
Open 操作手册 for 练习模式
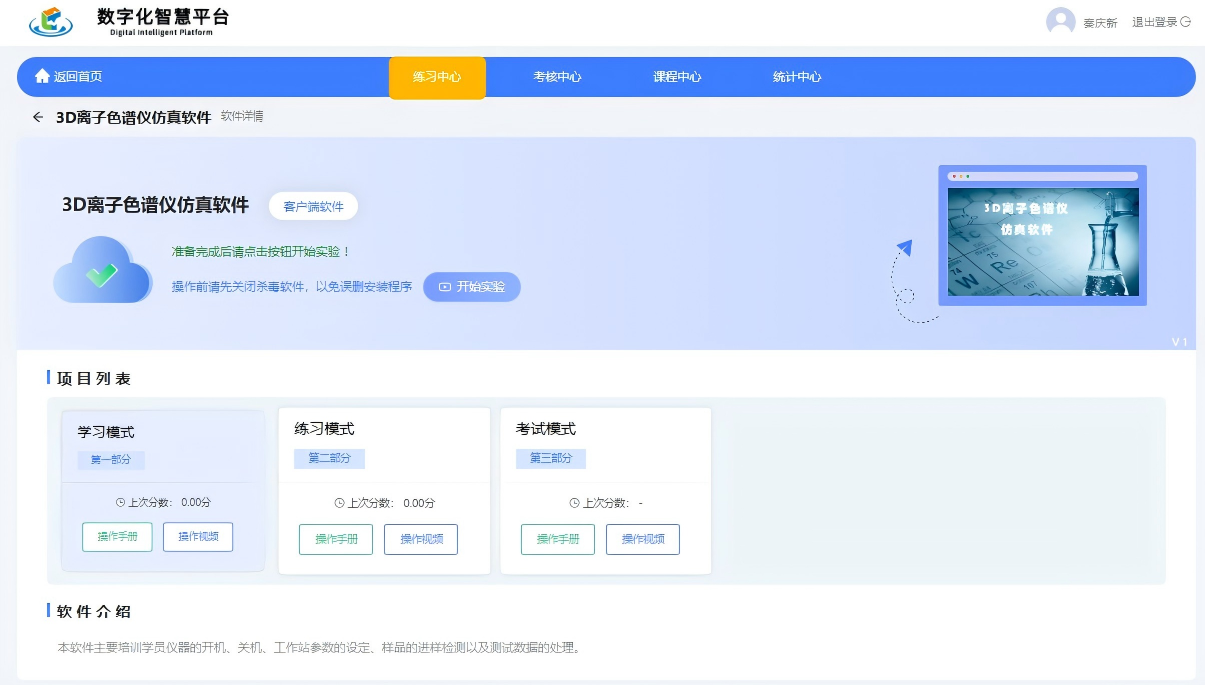pos(336,539)
